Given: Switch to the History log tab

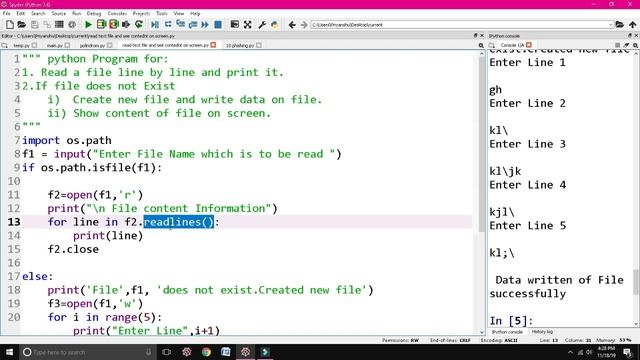Looking at the screenshot, I should click(542, 332).
